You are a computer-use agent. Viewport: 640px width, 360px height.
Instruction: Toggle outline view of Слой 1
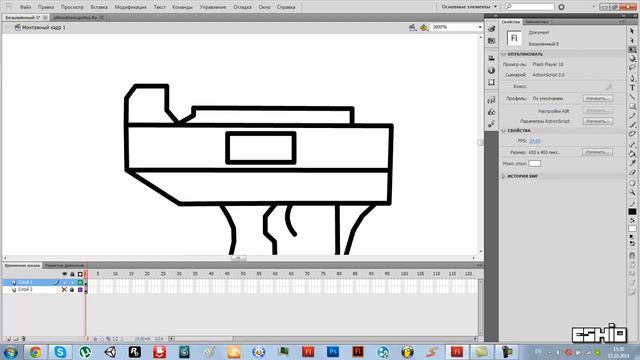coord(80,282)
